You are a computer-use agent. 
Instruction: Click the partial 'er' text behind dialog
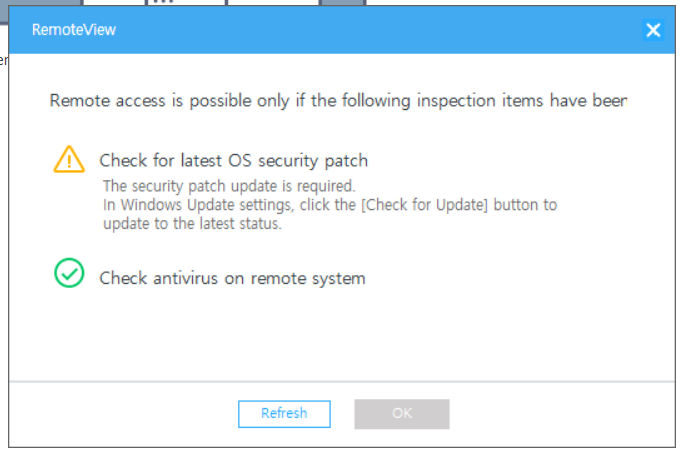(x=3, y=60)
